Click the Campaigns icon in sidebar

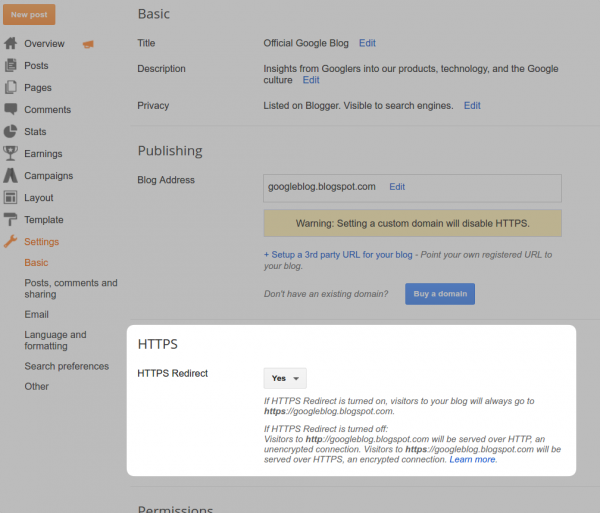(x=11, y=176)
